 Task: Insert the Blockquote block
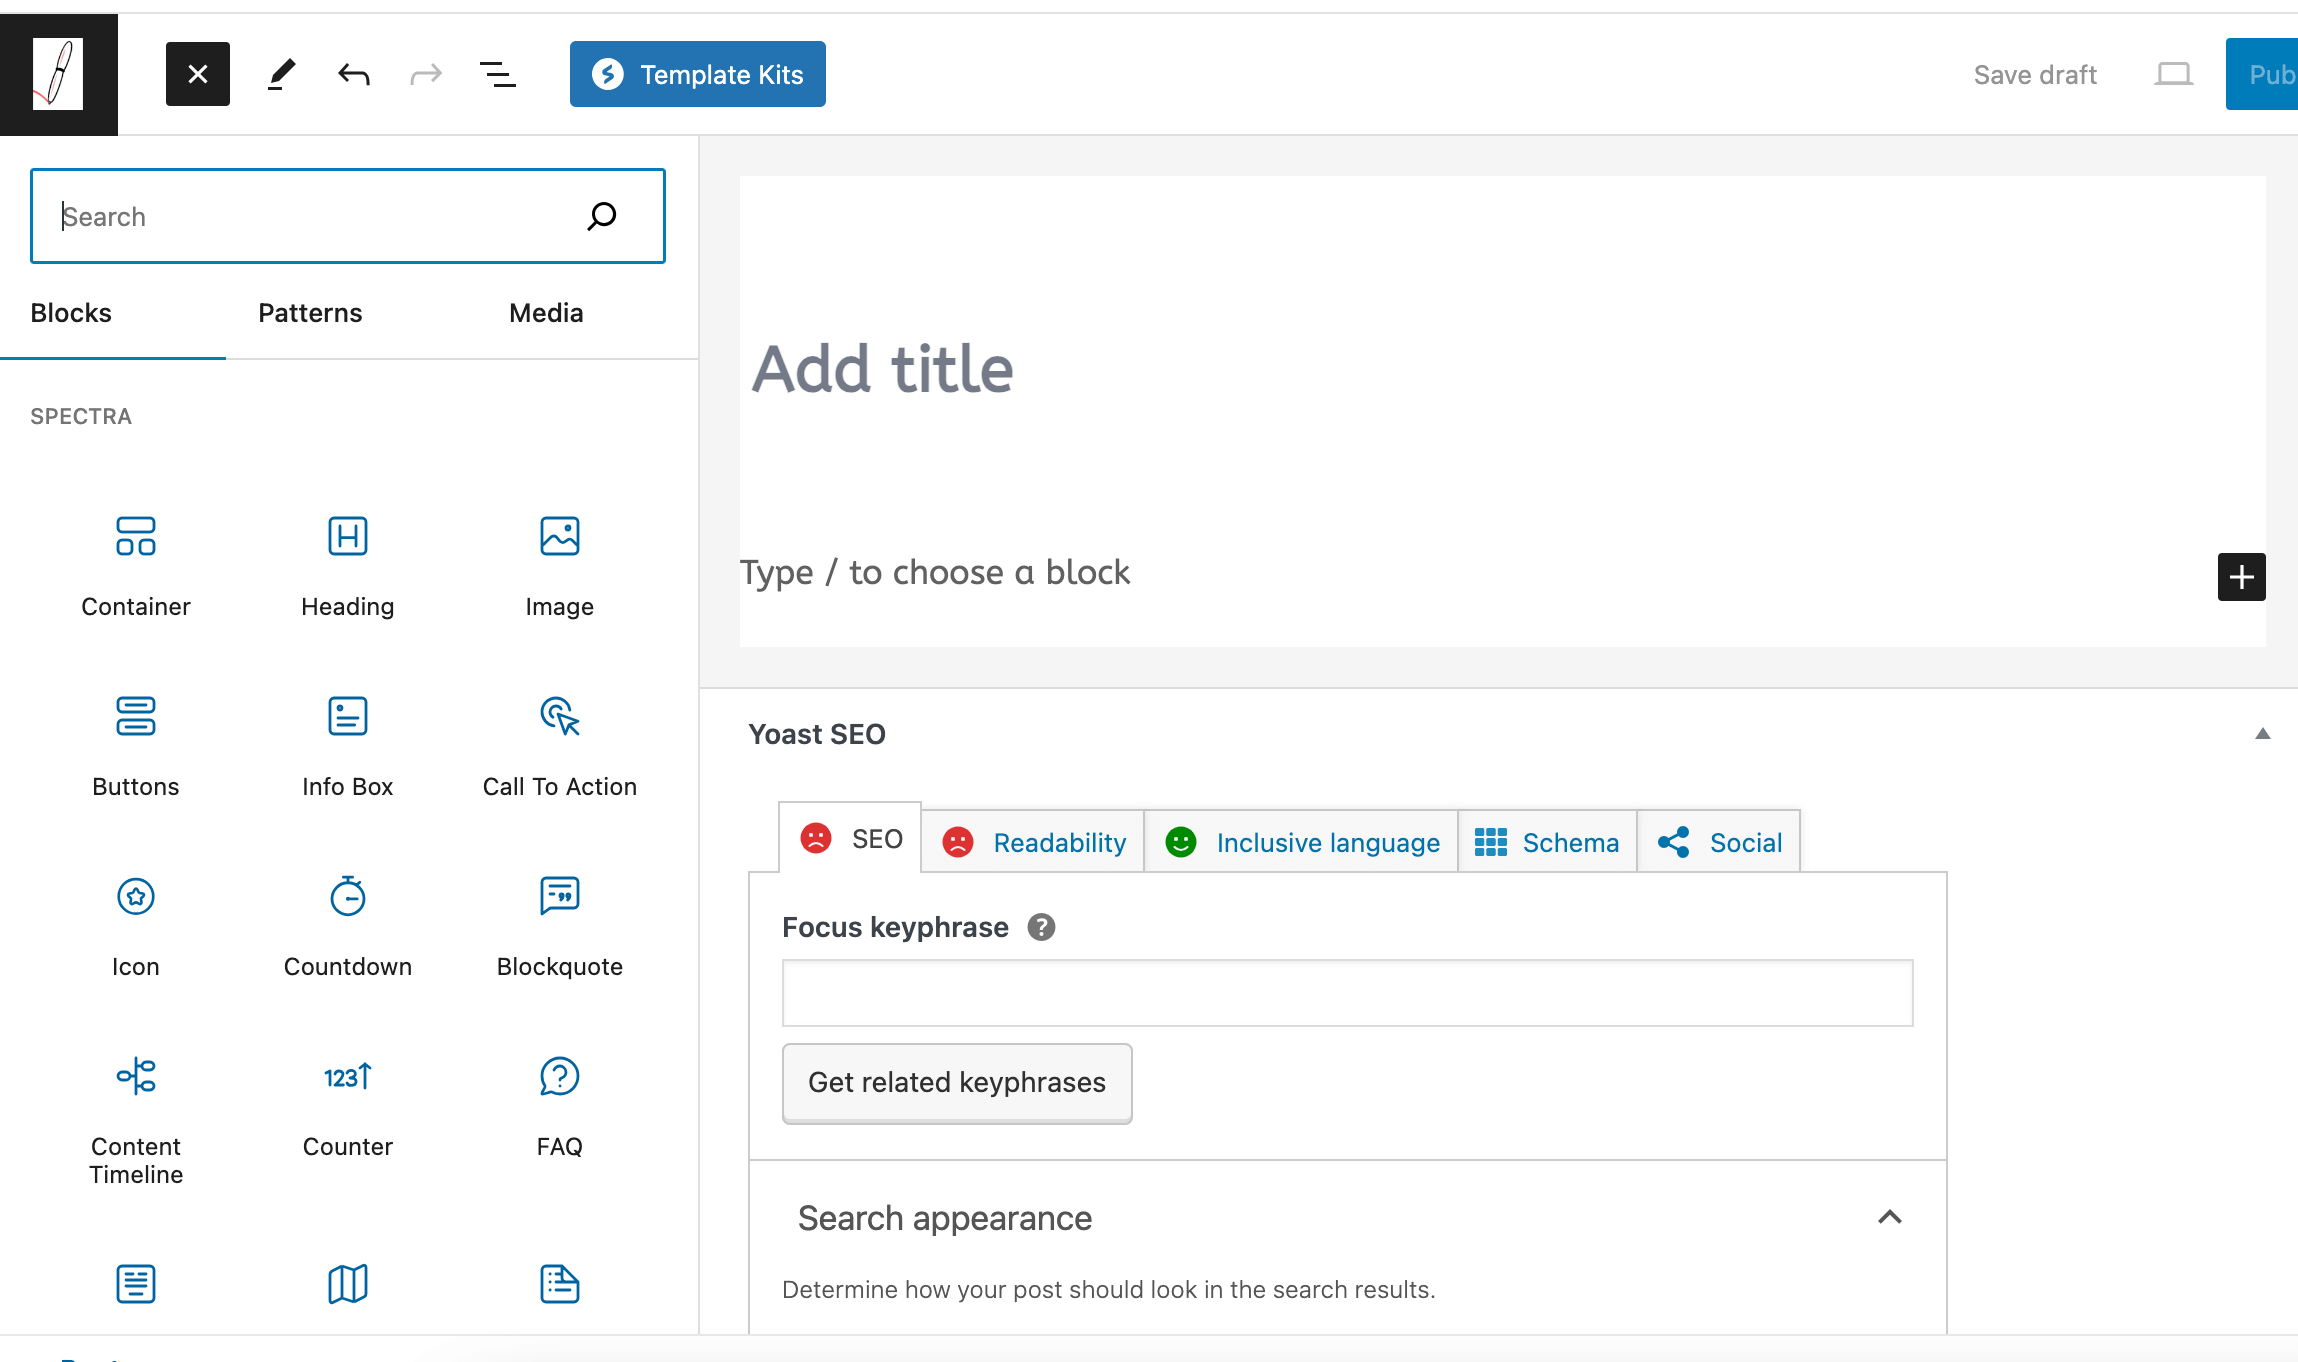(x=560, y=925)
